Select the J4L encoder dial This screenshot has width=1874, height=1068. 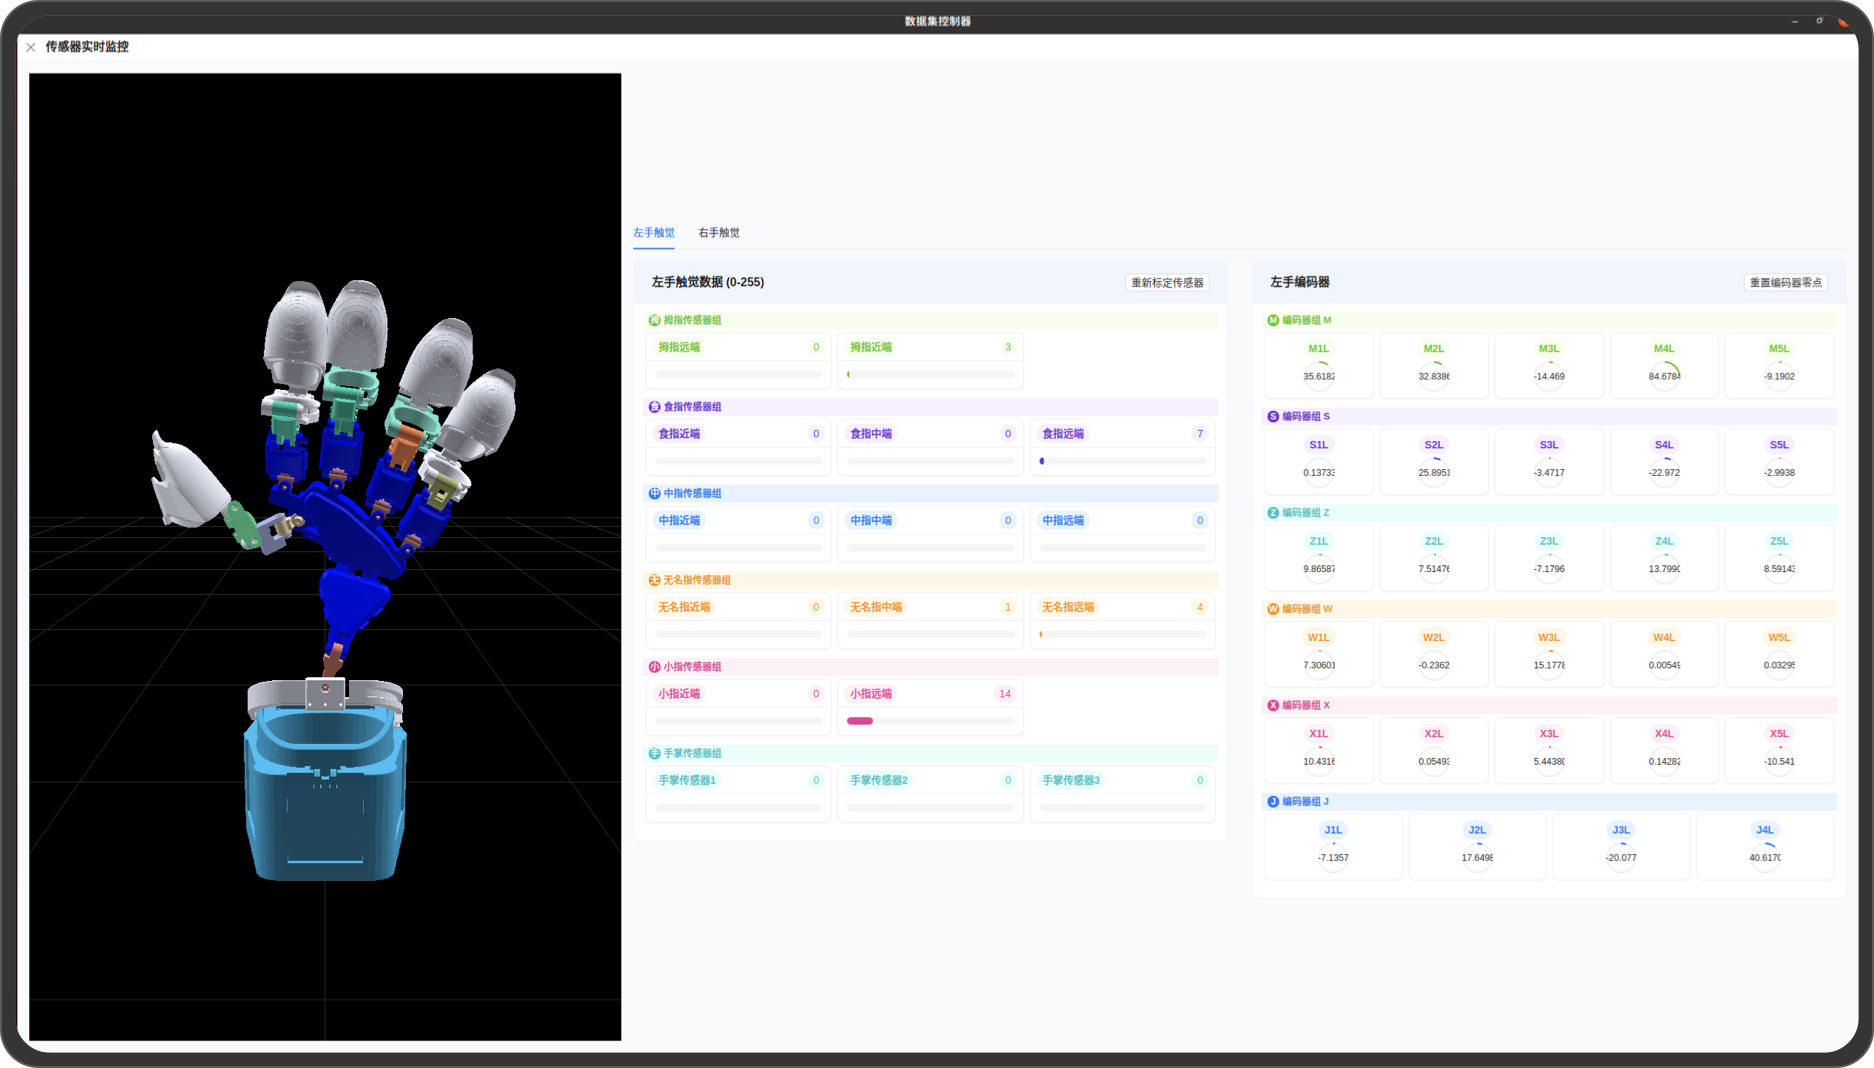click(1764, 848)
